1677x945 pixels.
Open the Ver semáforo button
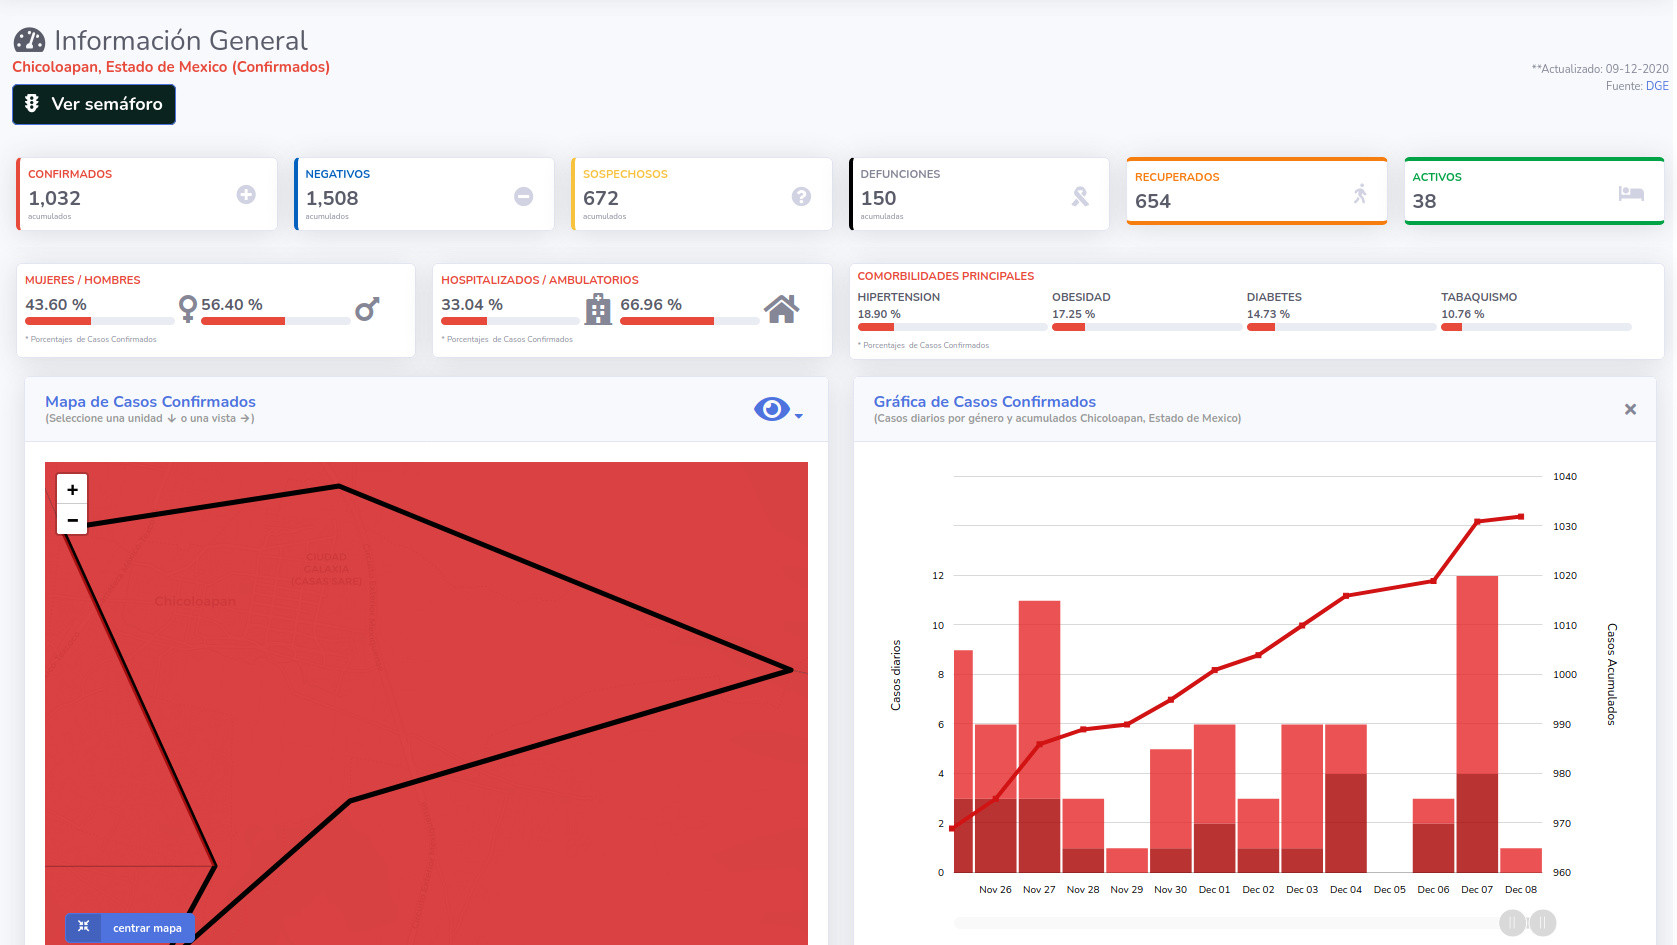coord(94,104)
